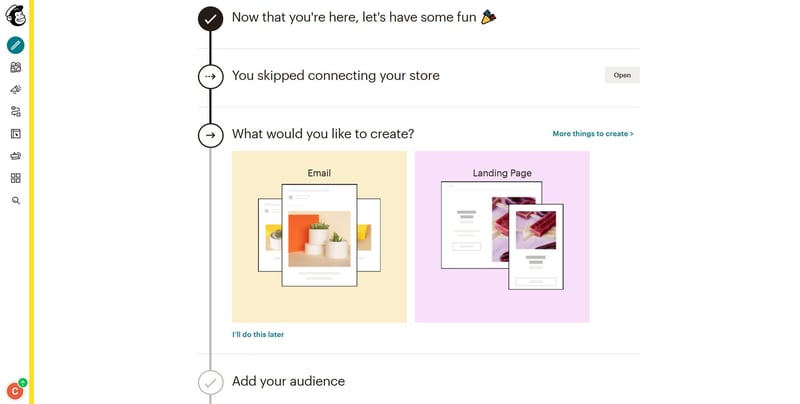Open the Automations sidebar icon
800x404 pixels.
pos(15,111)
